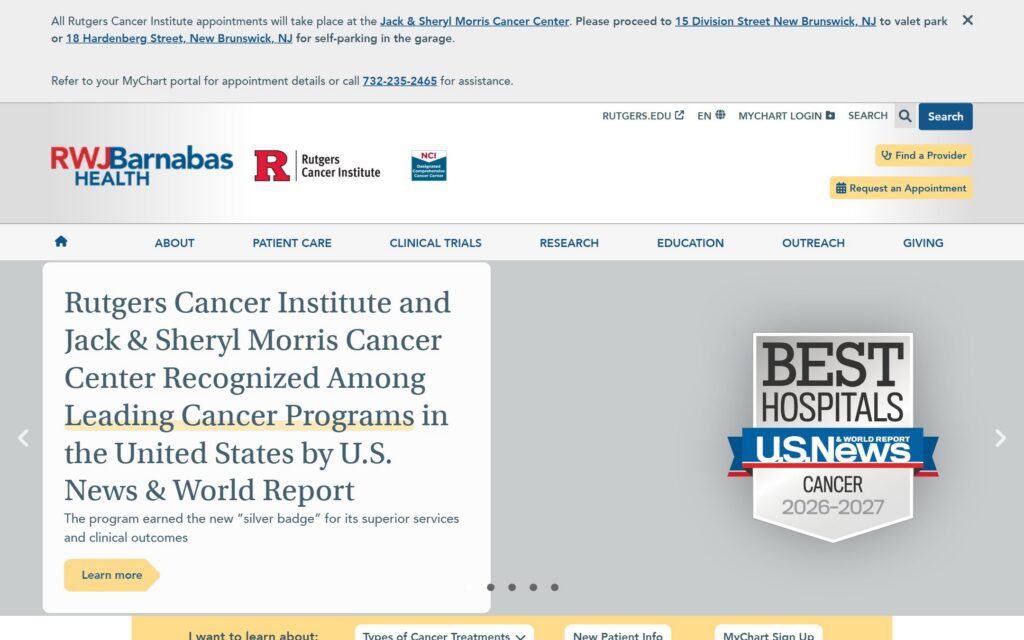This screenshot has width=1024, height=640.
Task: Open the ABOUT menu
Action: click(x=174, y=243)
